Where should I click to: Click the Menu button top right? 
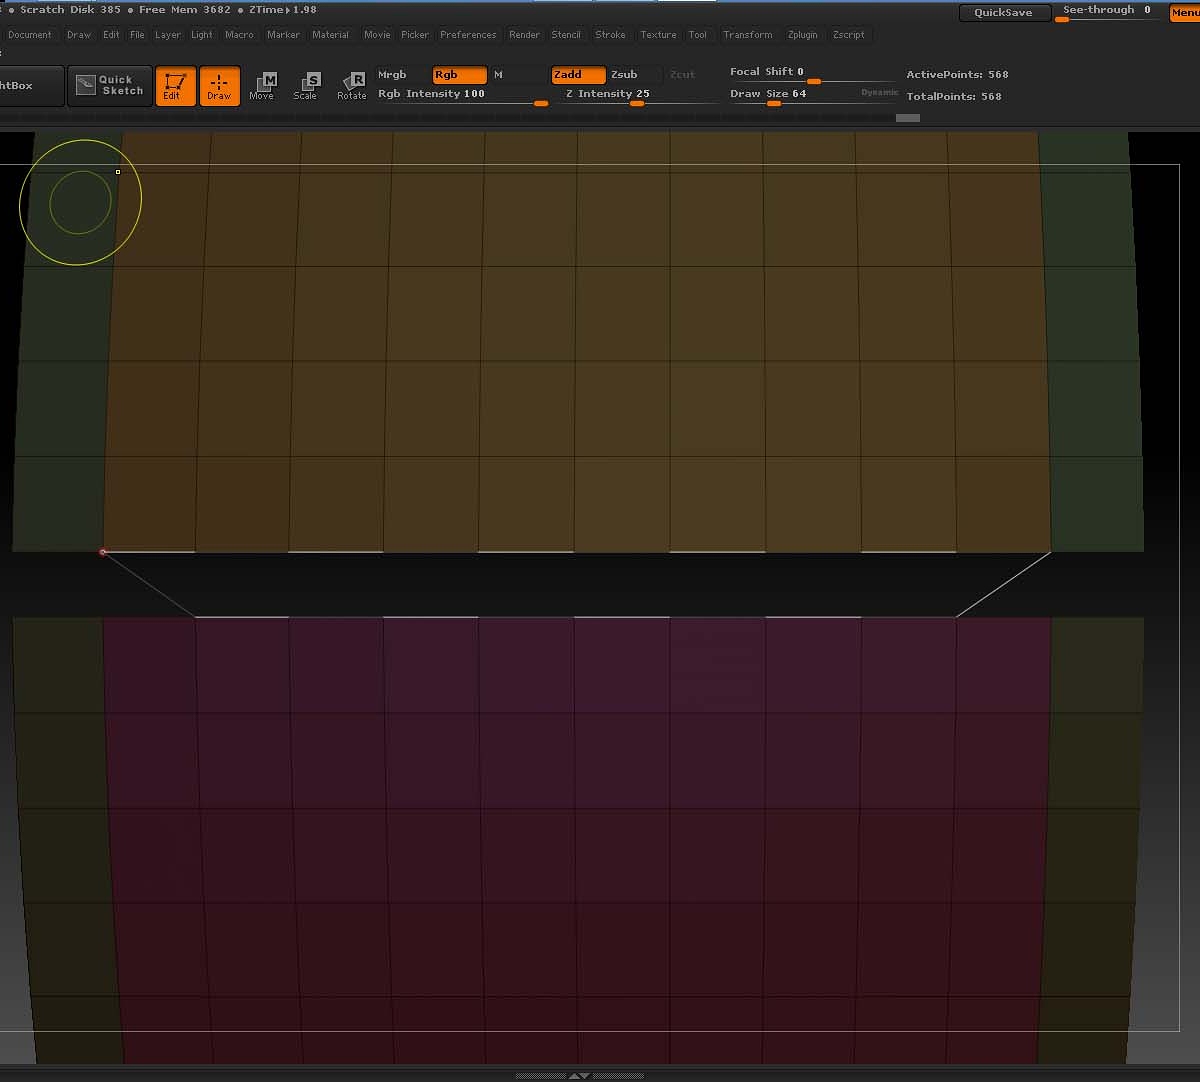coord(1186,13)
